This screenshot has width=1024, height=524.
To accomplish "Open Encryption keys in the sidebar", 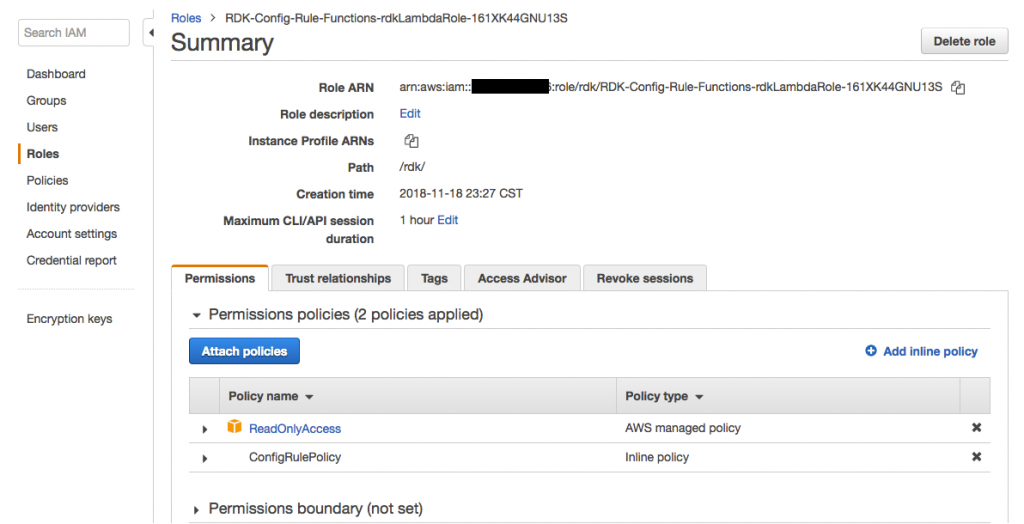I will click(x=69, y=319).
